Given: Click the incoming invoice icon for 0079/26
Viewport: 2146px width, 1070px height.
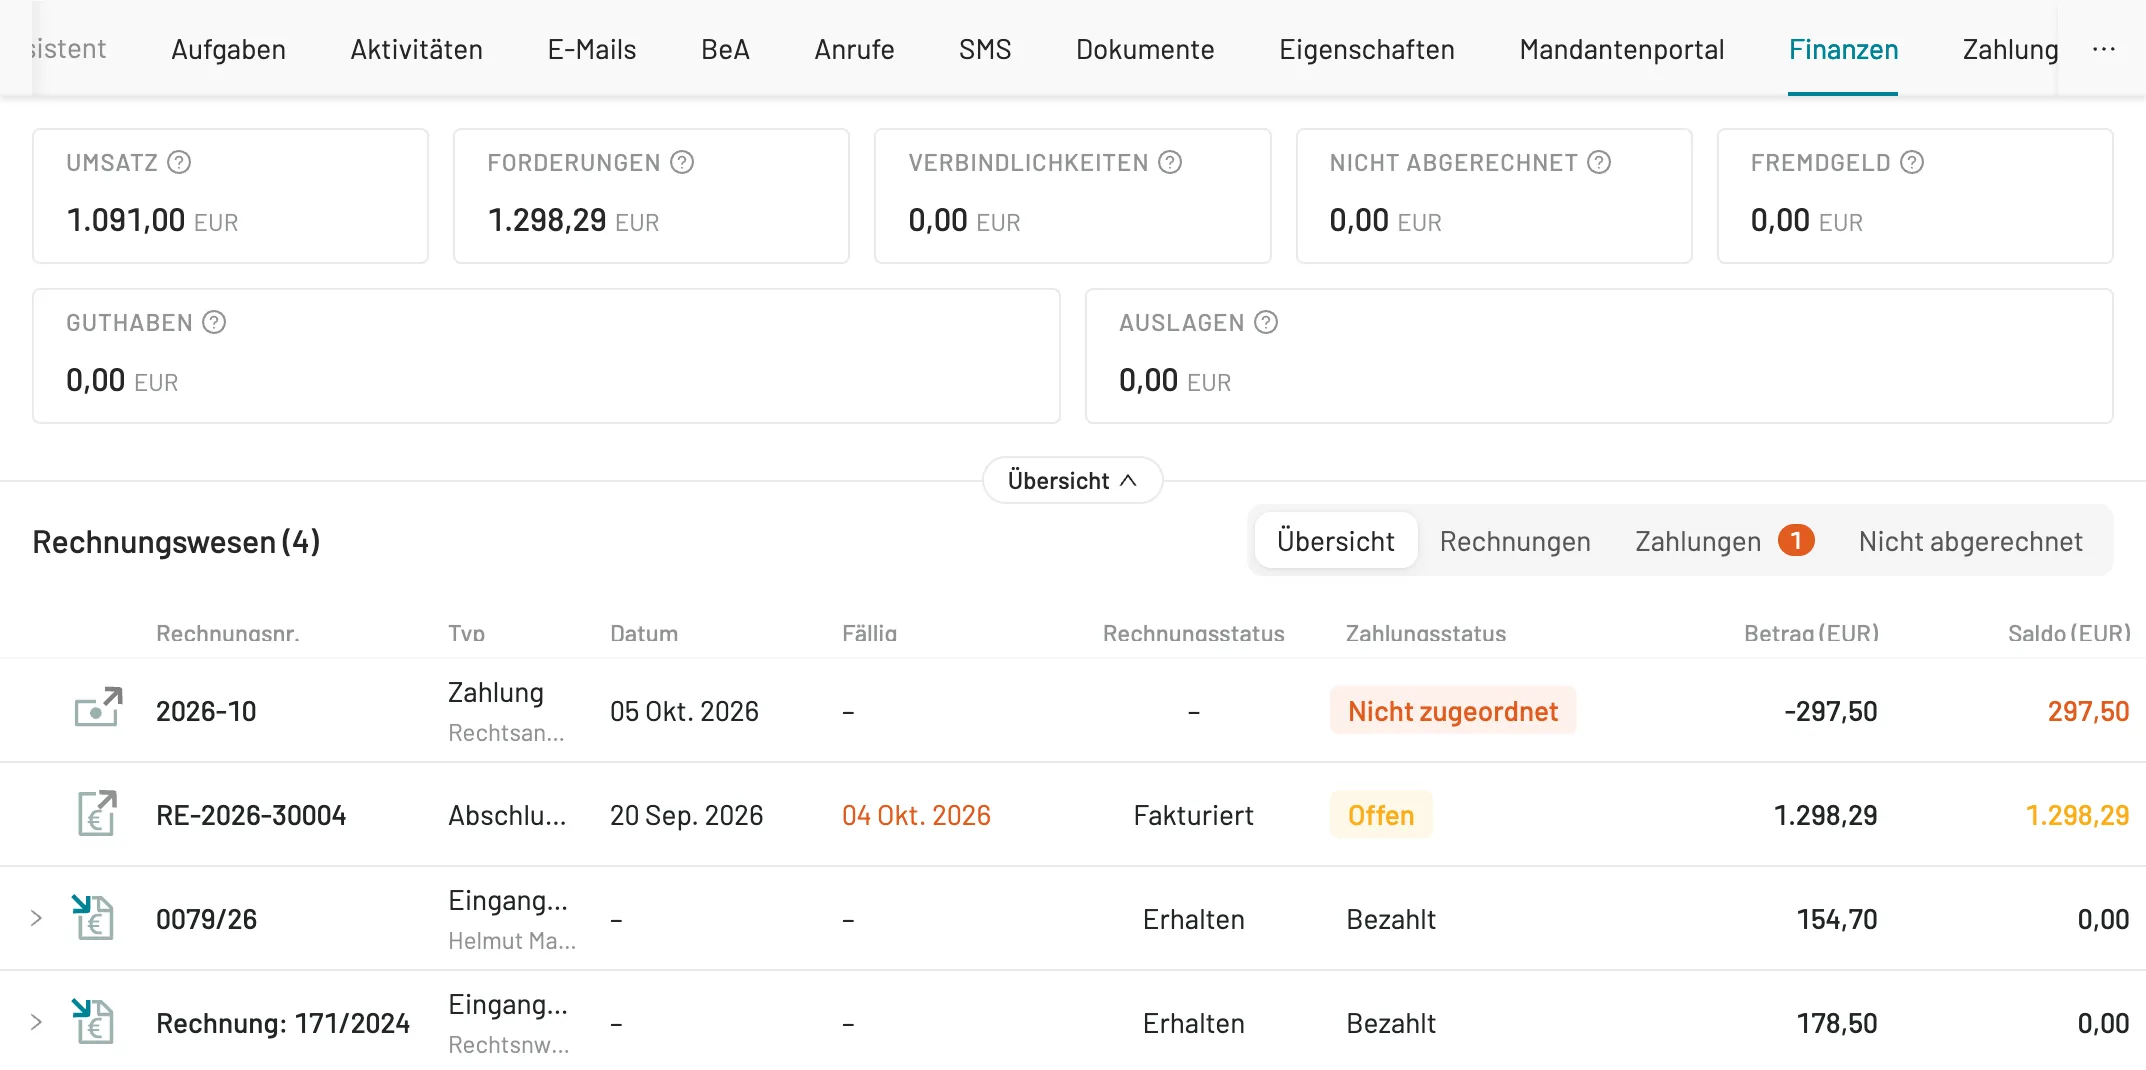Looking at the screenshot, I should tap(93, 917).
